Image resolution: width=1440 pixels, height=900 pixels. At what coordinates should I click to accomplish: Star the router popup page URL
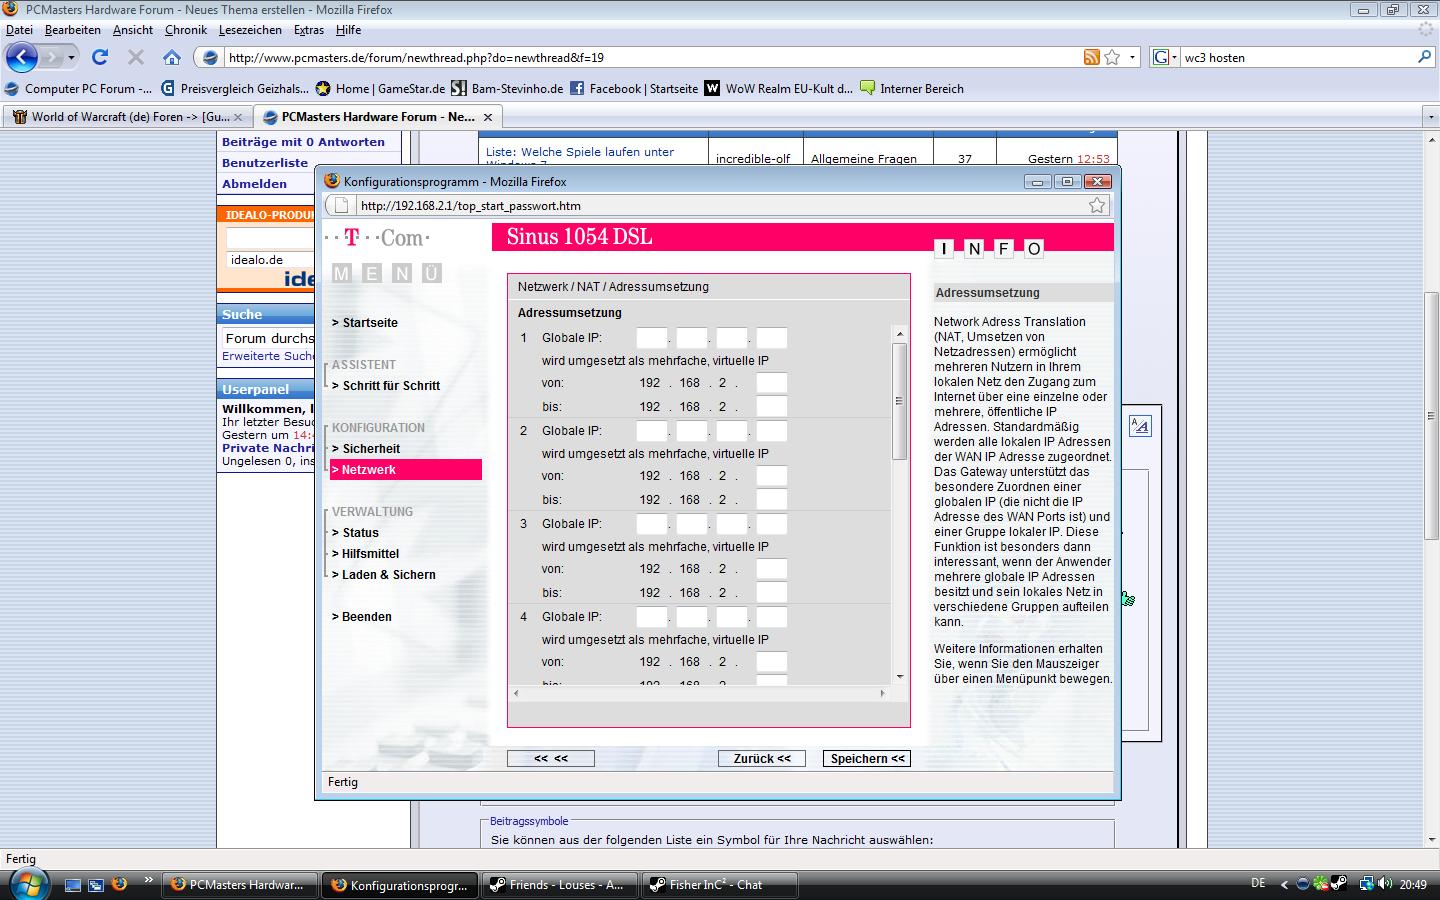[x=1097, y=205]
